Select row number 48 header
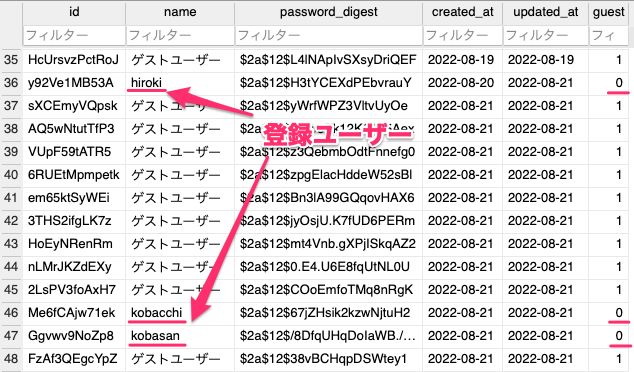Image resolution: width=634 pixels, height=372 pixels. [11, 359]
